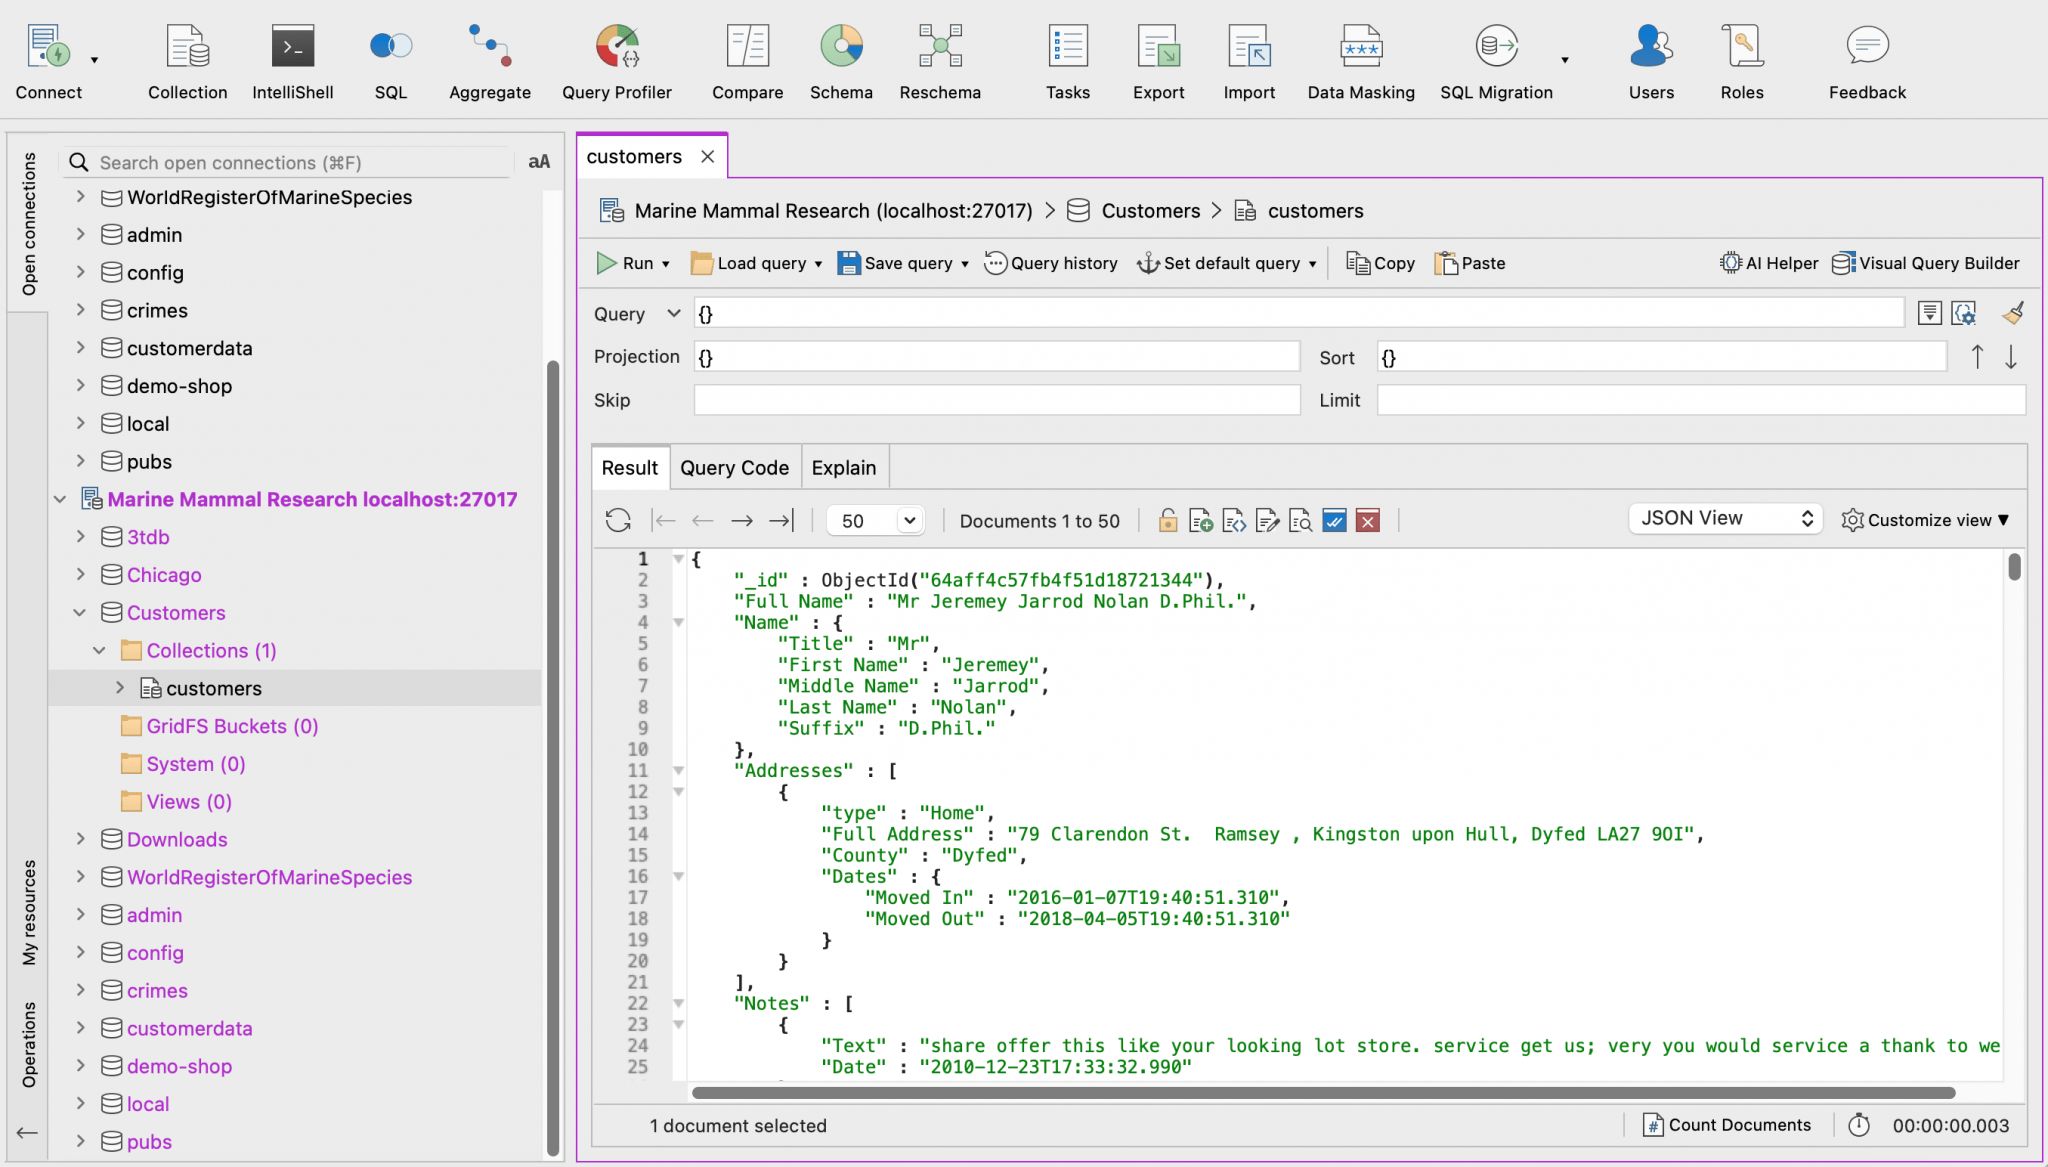This screenshot has width=2048, height=1167.
Task: Click the Visual Query Builder button
Action: (x=1925, y=263)
